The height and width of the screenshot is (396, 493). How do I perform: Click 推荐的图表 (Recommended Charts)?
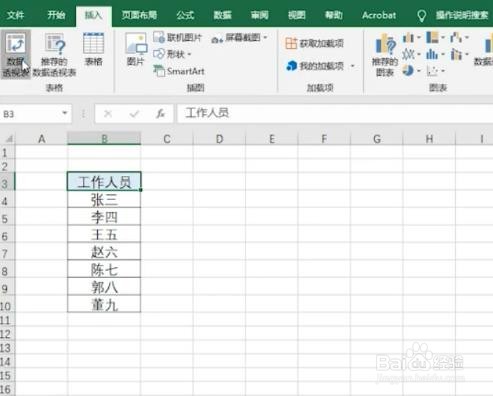(x=385, y=55)
